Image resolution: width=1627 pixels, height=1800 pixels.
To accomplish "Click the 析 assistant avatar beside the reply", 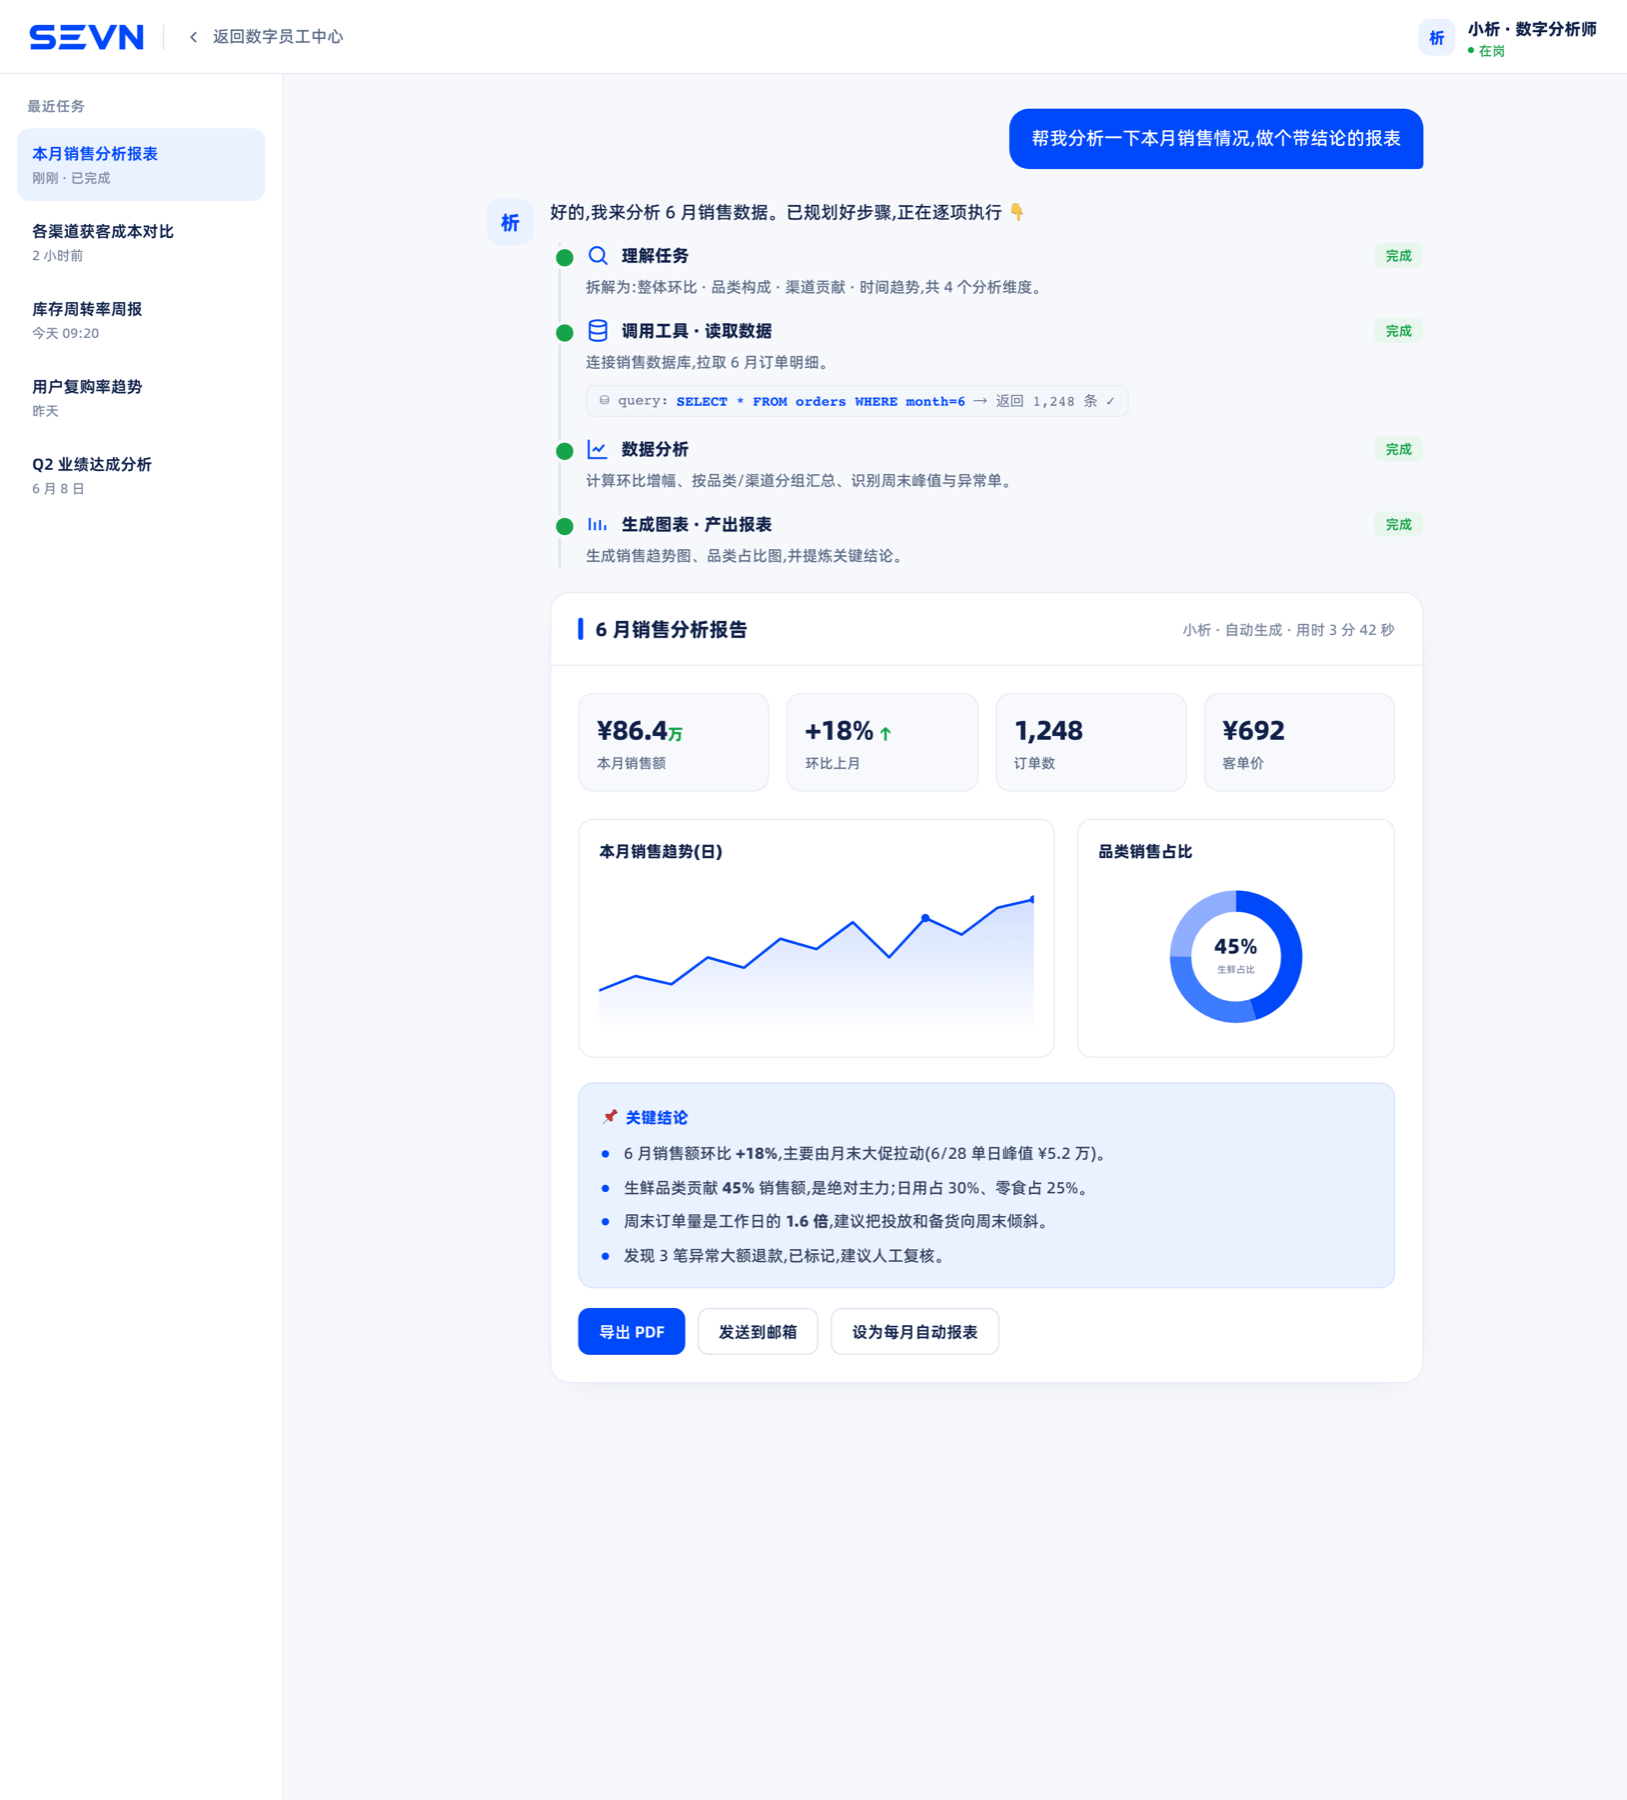I will click(510, 222).
